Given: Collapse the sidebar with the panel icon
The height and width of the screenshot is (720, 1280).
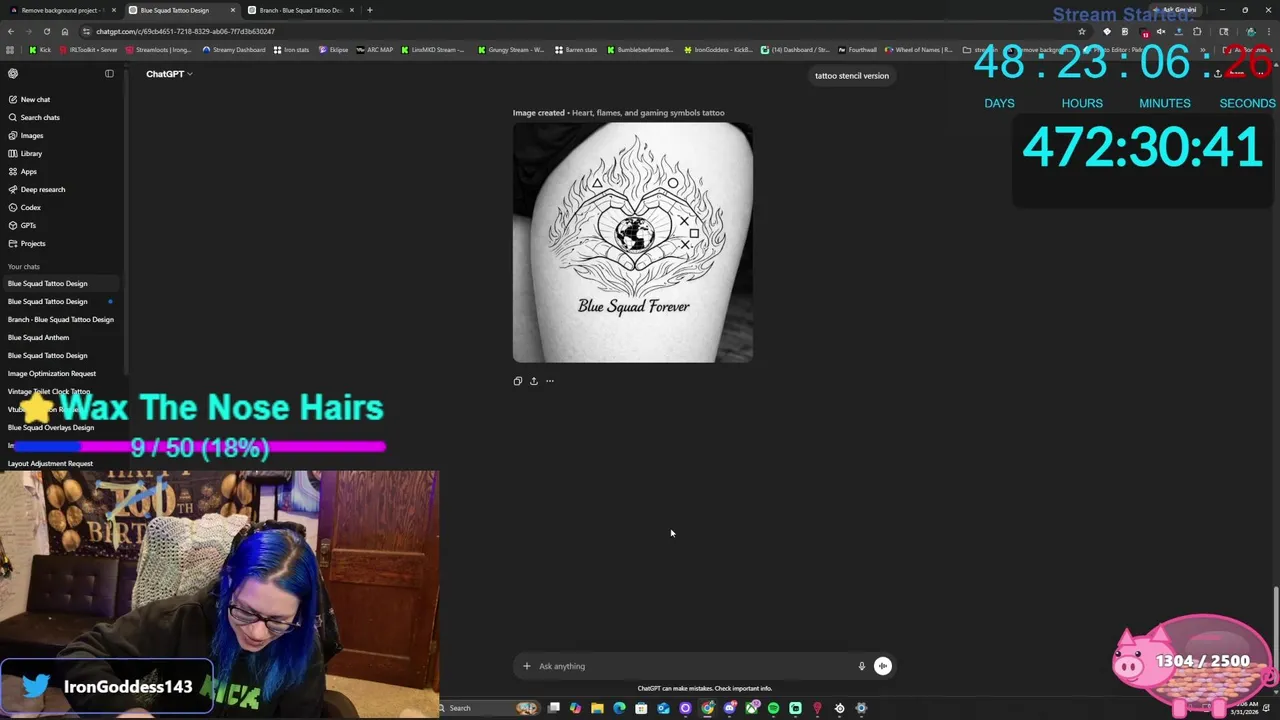Looking at the screenshot, I should [109, 73].
